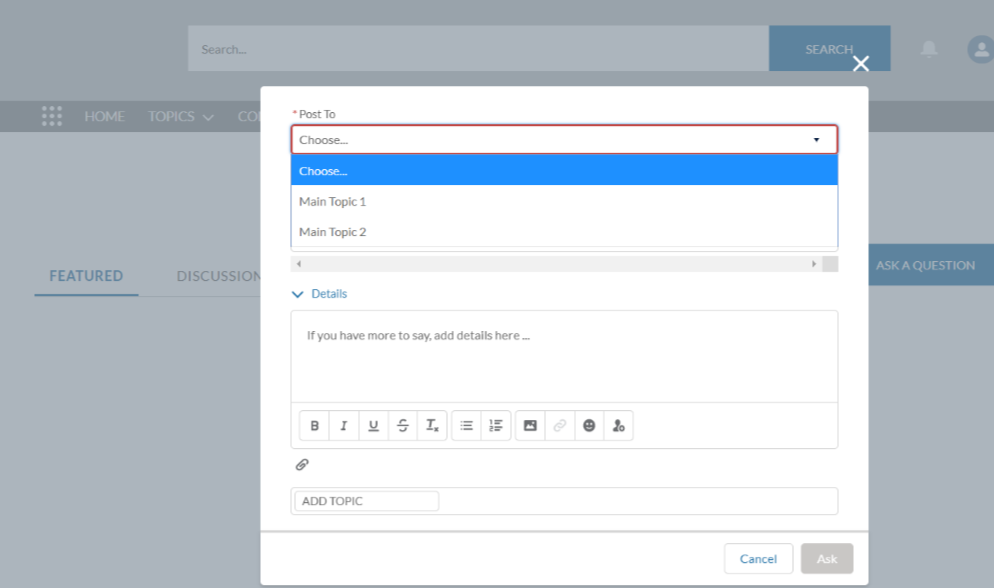994x588 pixels.
Task: Insert a bulleted list
Action: (x=466, y=426)
